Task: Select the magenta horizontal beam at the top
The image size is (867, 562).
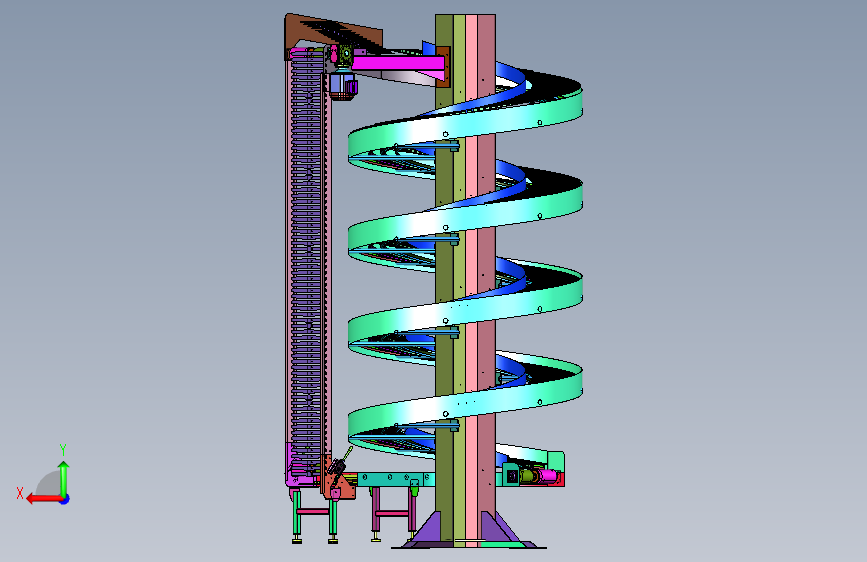Action: pyautogui.click(x=398, y=63)
